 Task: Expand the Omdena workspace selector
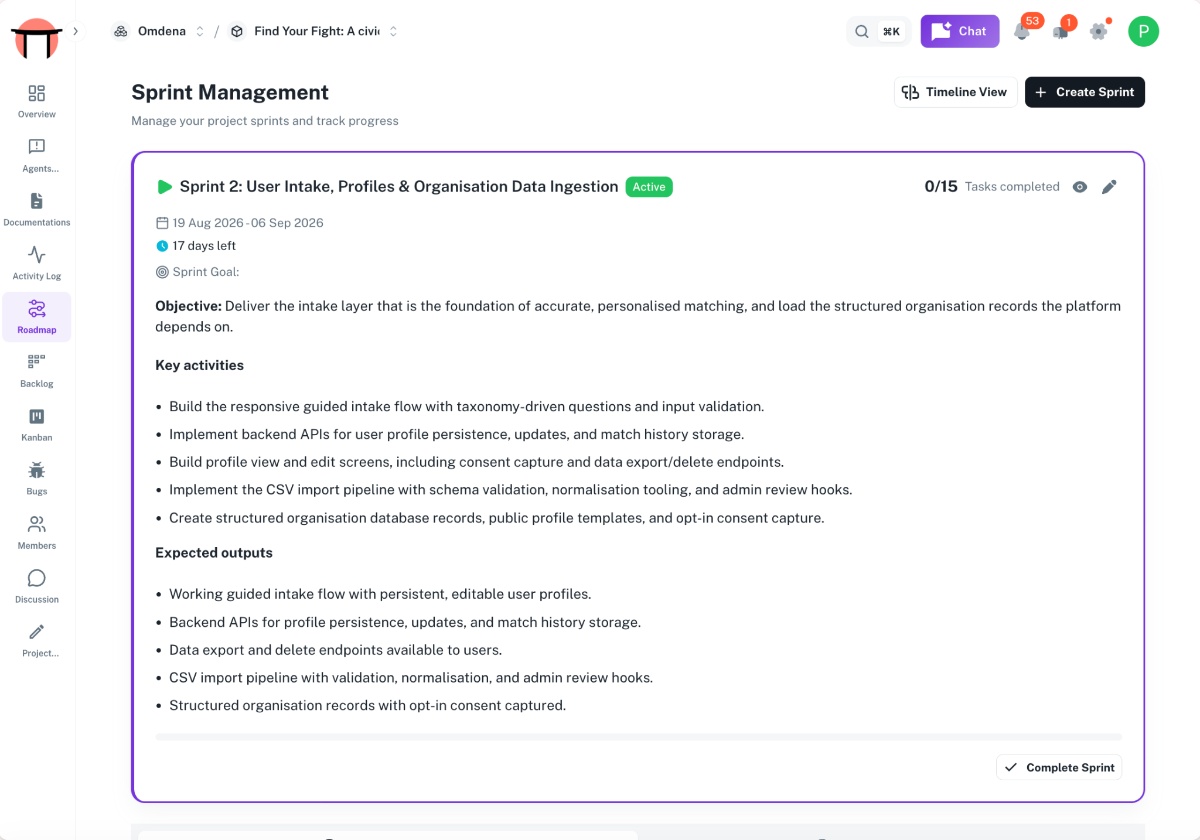pyautogui.click(x=159, y=31)
